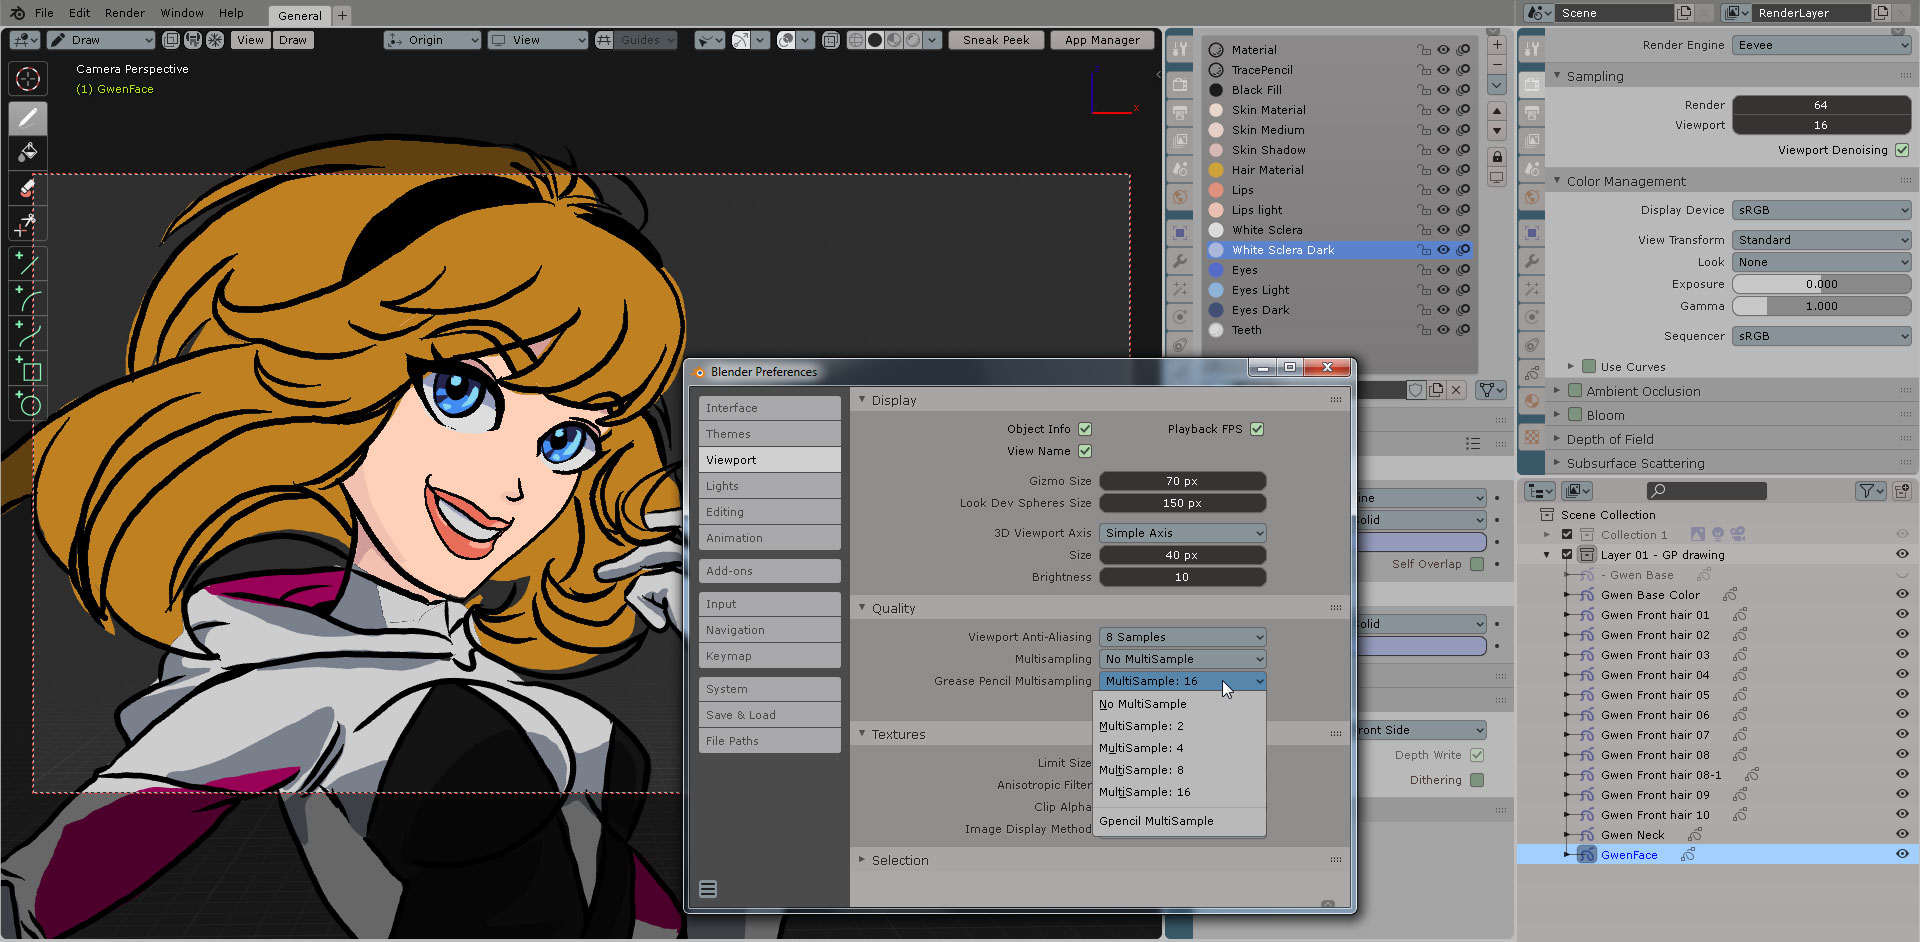Hide the Lips material
1920x942 pixels.
pos(1443,190)
